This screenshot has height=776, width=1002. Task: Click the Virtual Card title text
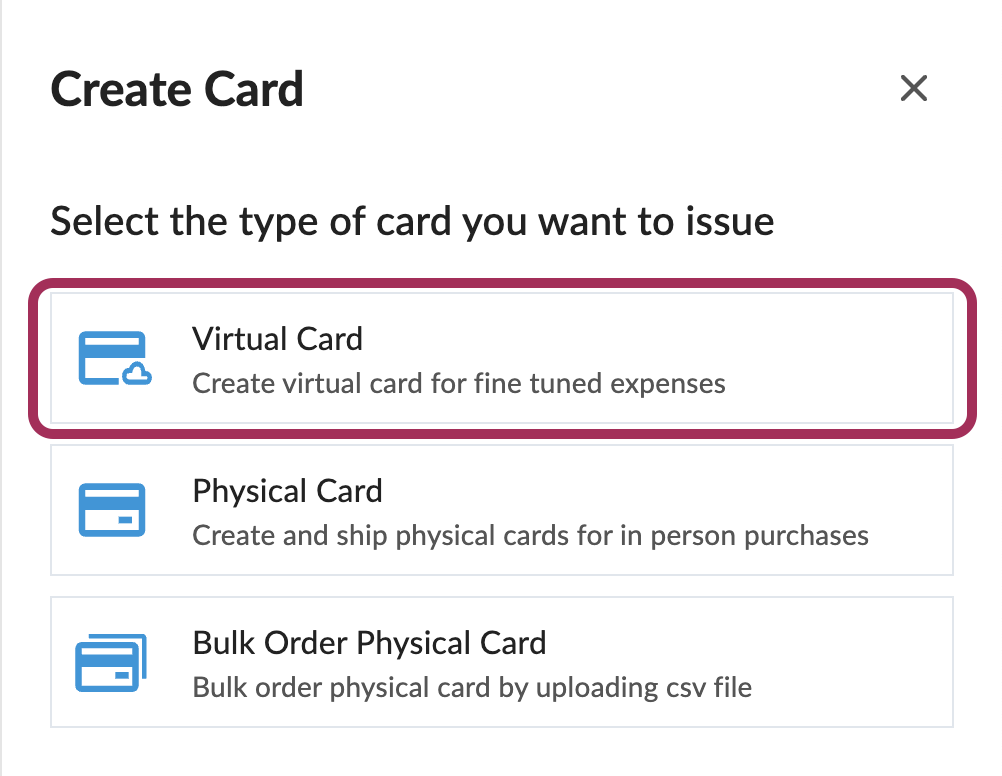click(x=277, y=339)
